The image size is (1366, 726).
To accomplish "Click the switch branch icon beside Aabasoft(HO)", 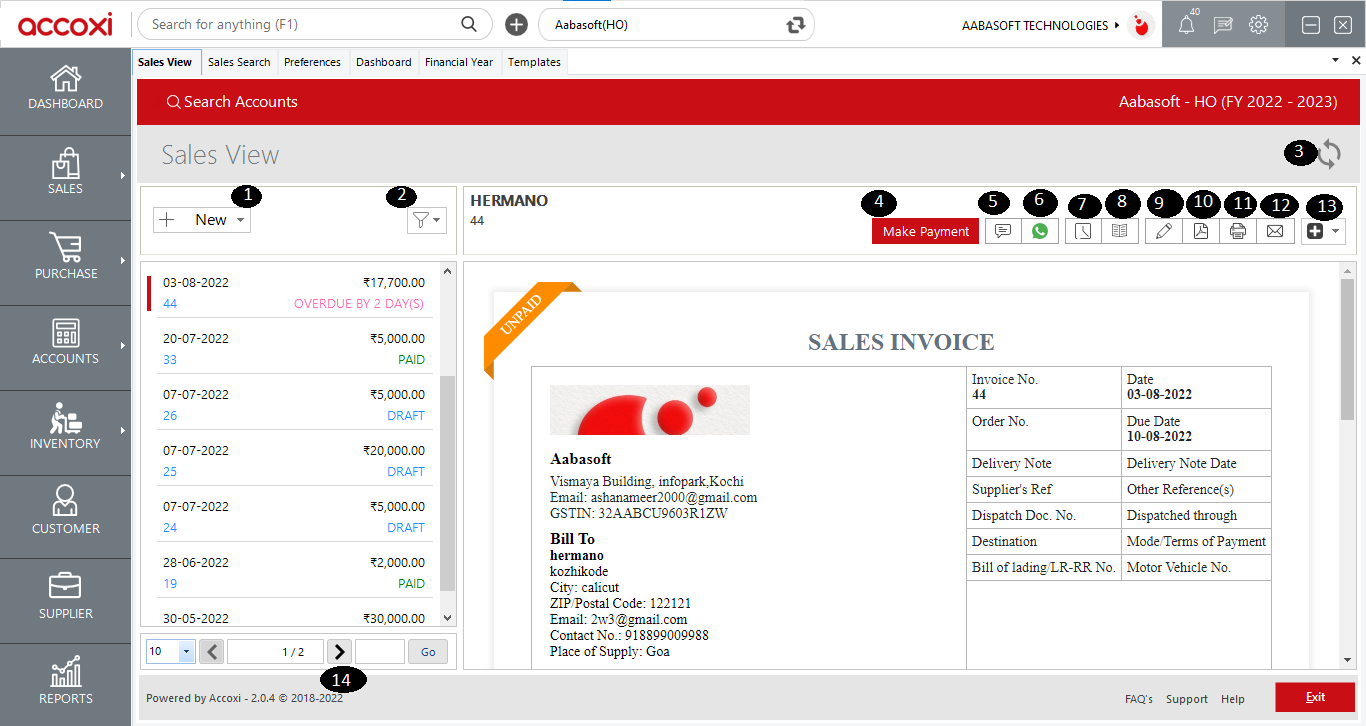I will coord(796,25).
